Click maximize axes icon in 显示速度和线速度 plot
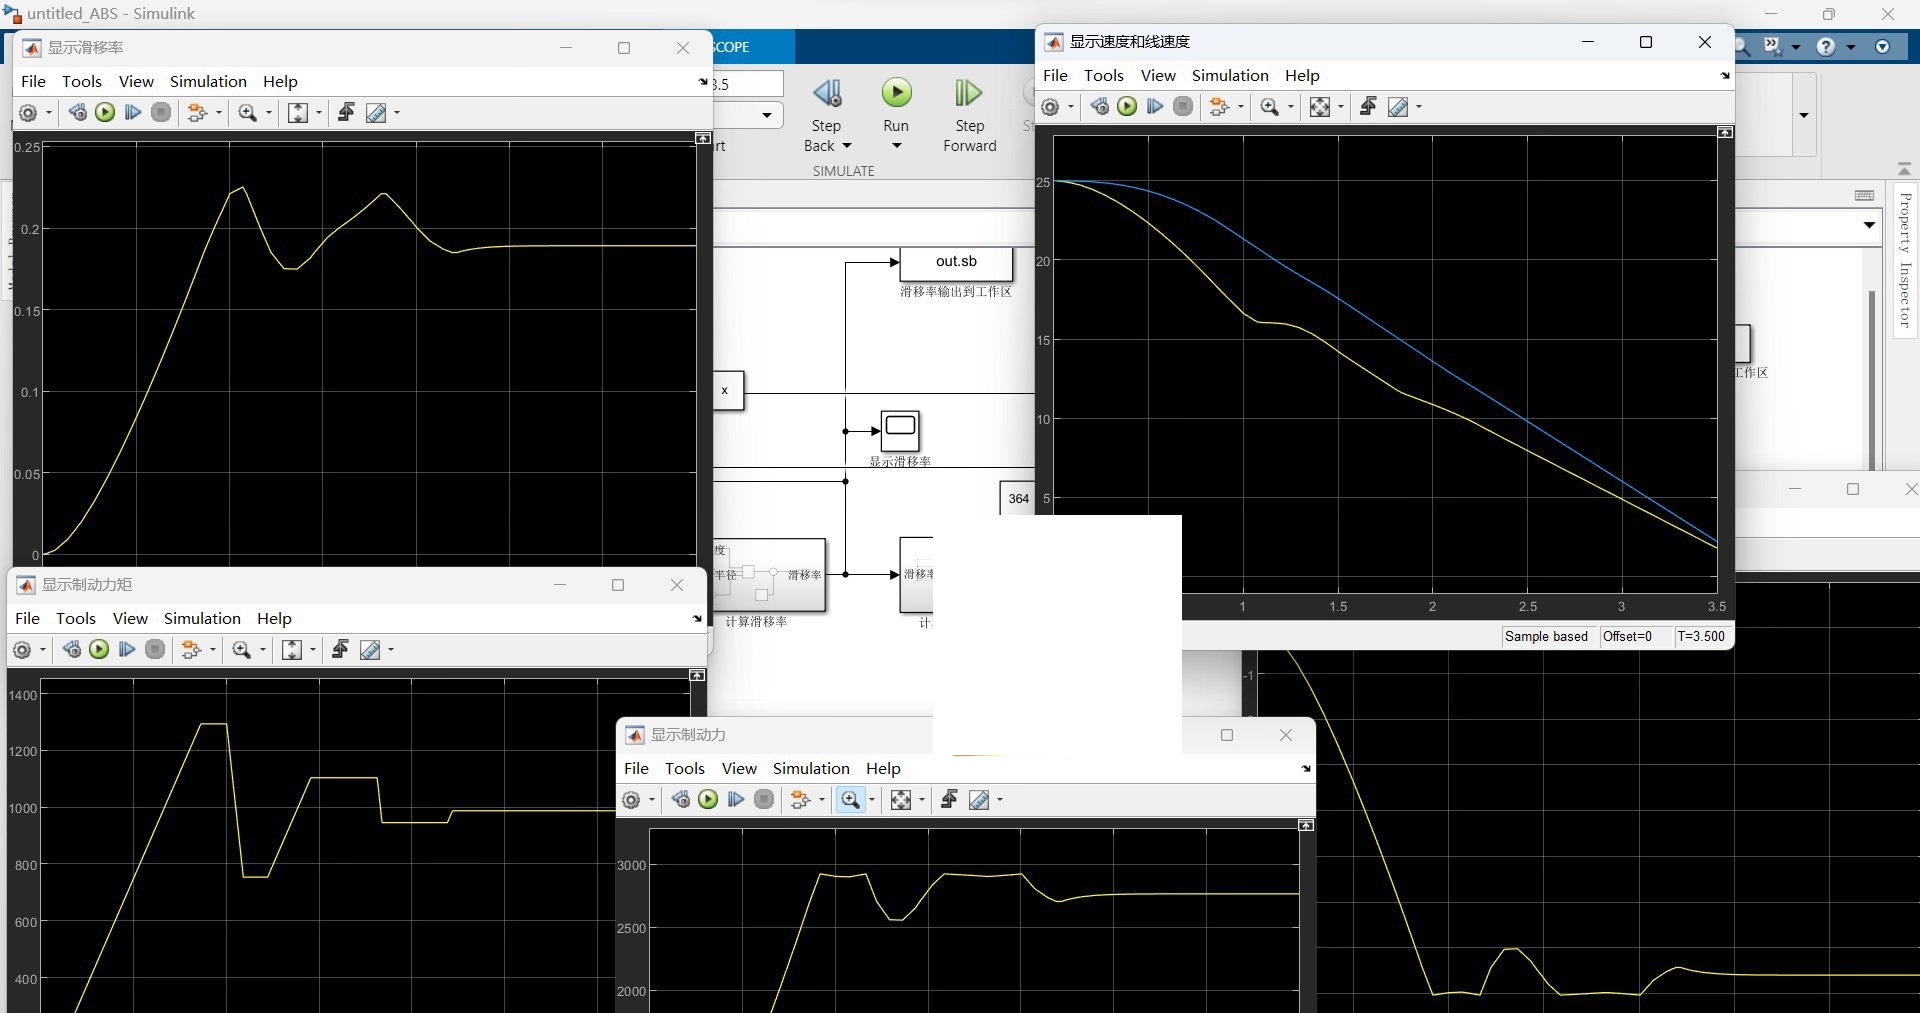1920x1013 pixels. (1725, 132)
